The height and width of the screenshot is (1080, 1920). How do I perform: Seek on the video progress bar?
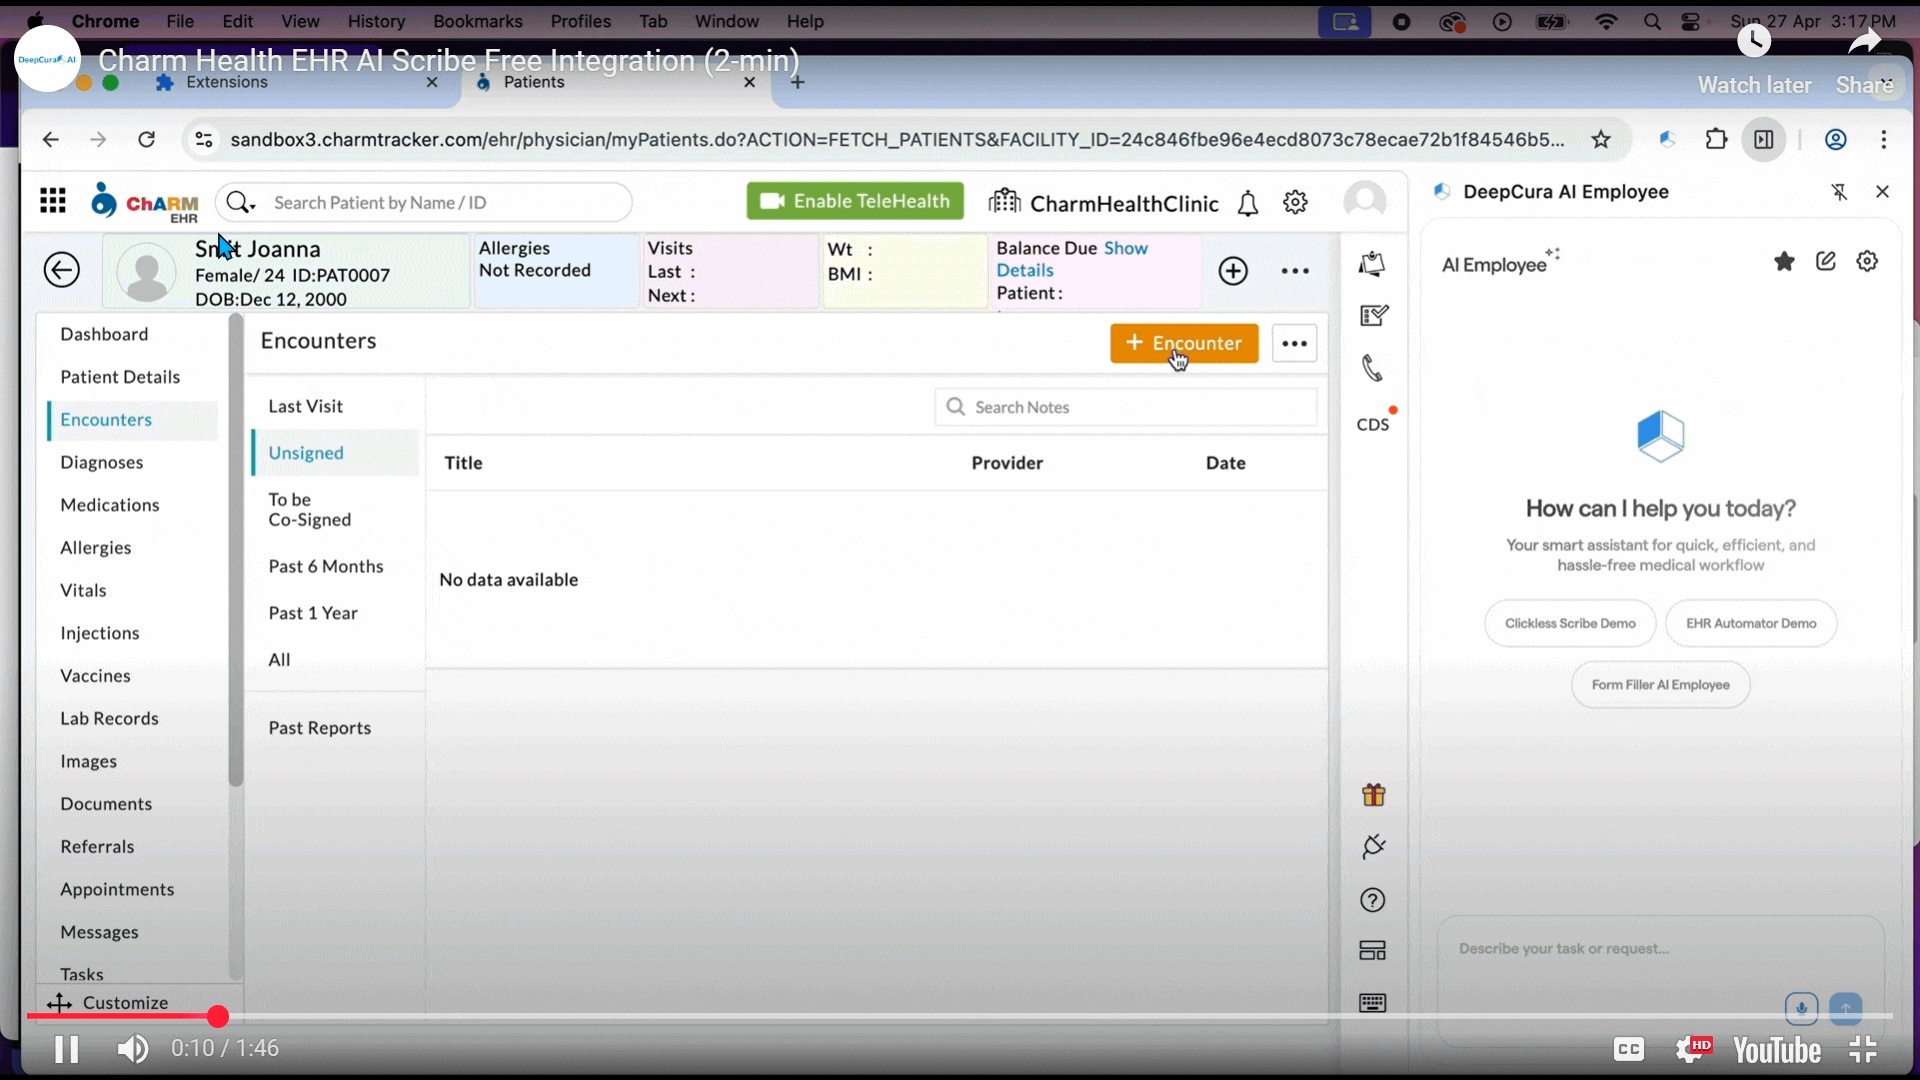(x=960, y=1017)
